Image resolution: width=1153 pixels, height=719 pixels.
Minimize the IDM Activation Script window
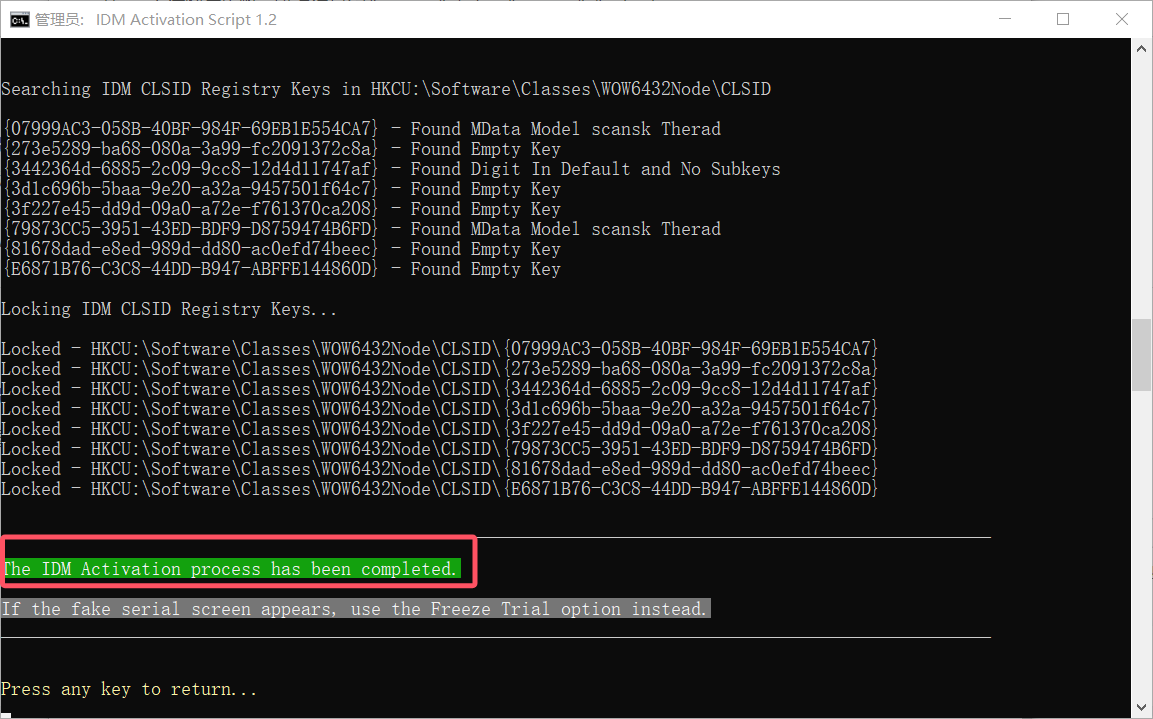(x=1005, y=19)
